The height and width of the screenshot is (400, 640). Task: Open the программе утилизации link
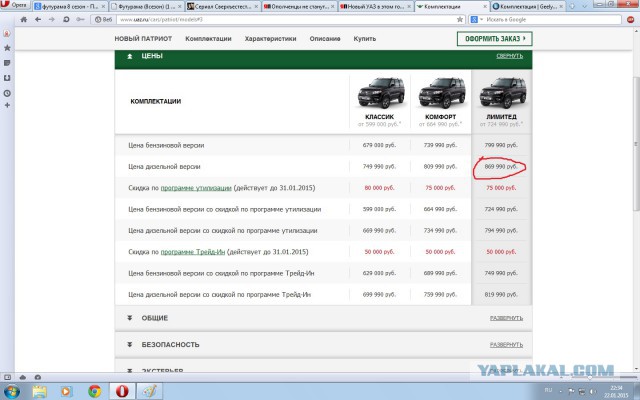click(x=196, y=188)
